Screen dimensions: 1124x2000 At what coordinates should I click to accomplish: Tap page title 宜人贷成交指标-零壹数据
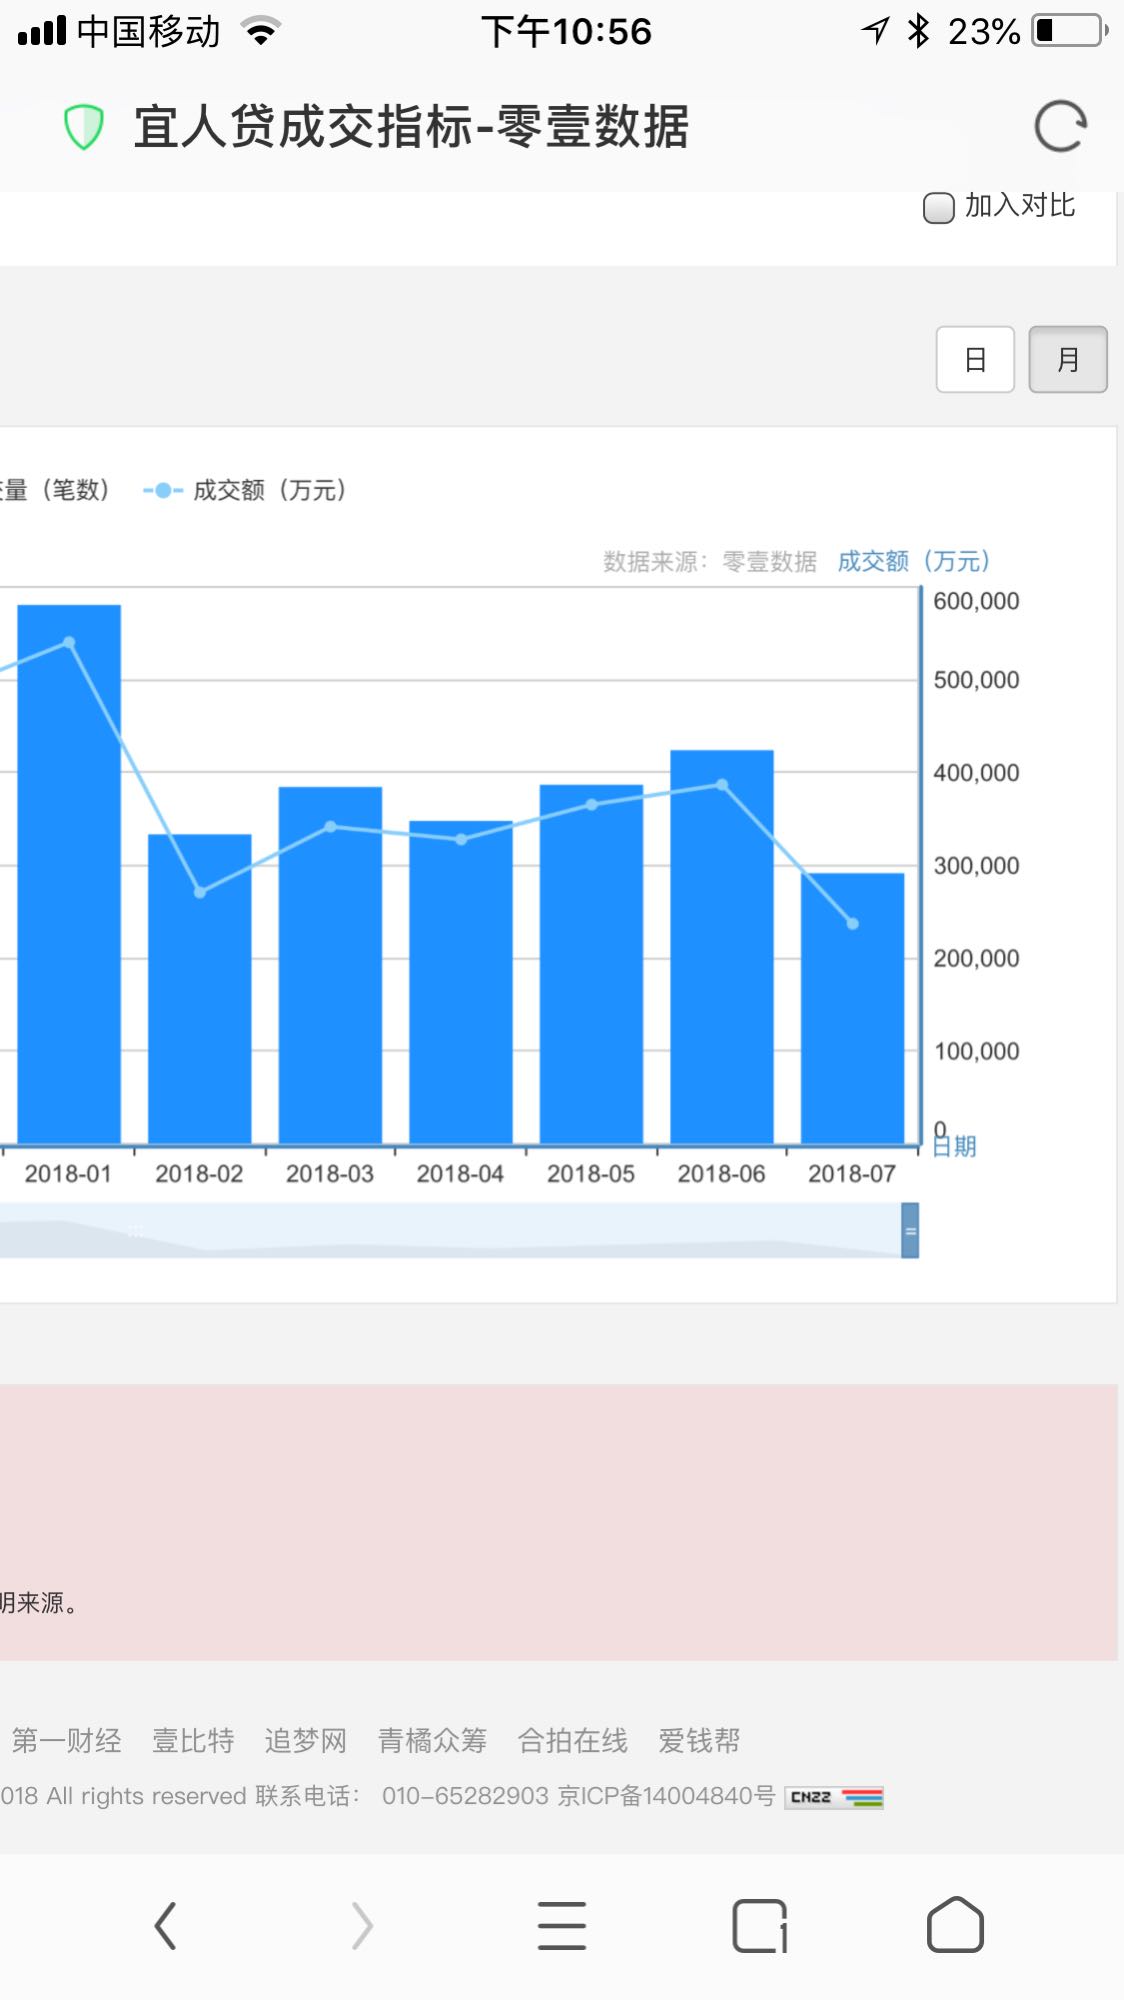(x=411, y=127)
